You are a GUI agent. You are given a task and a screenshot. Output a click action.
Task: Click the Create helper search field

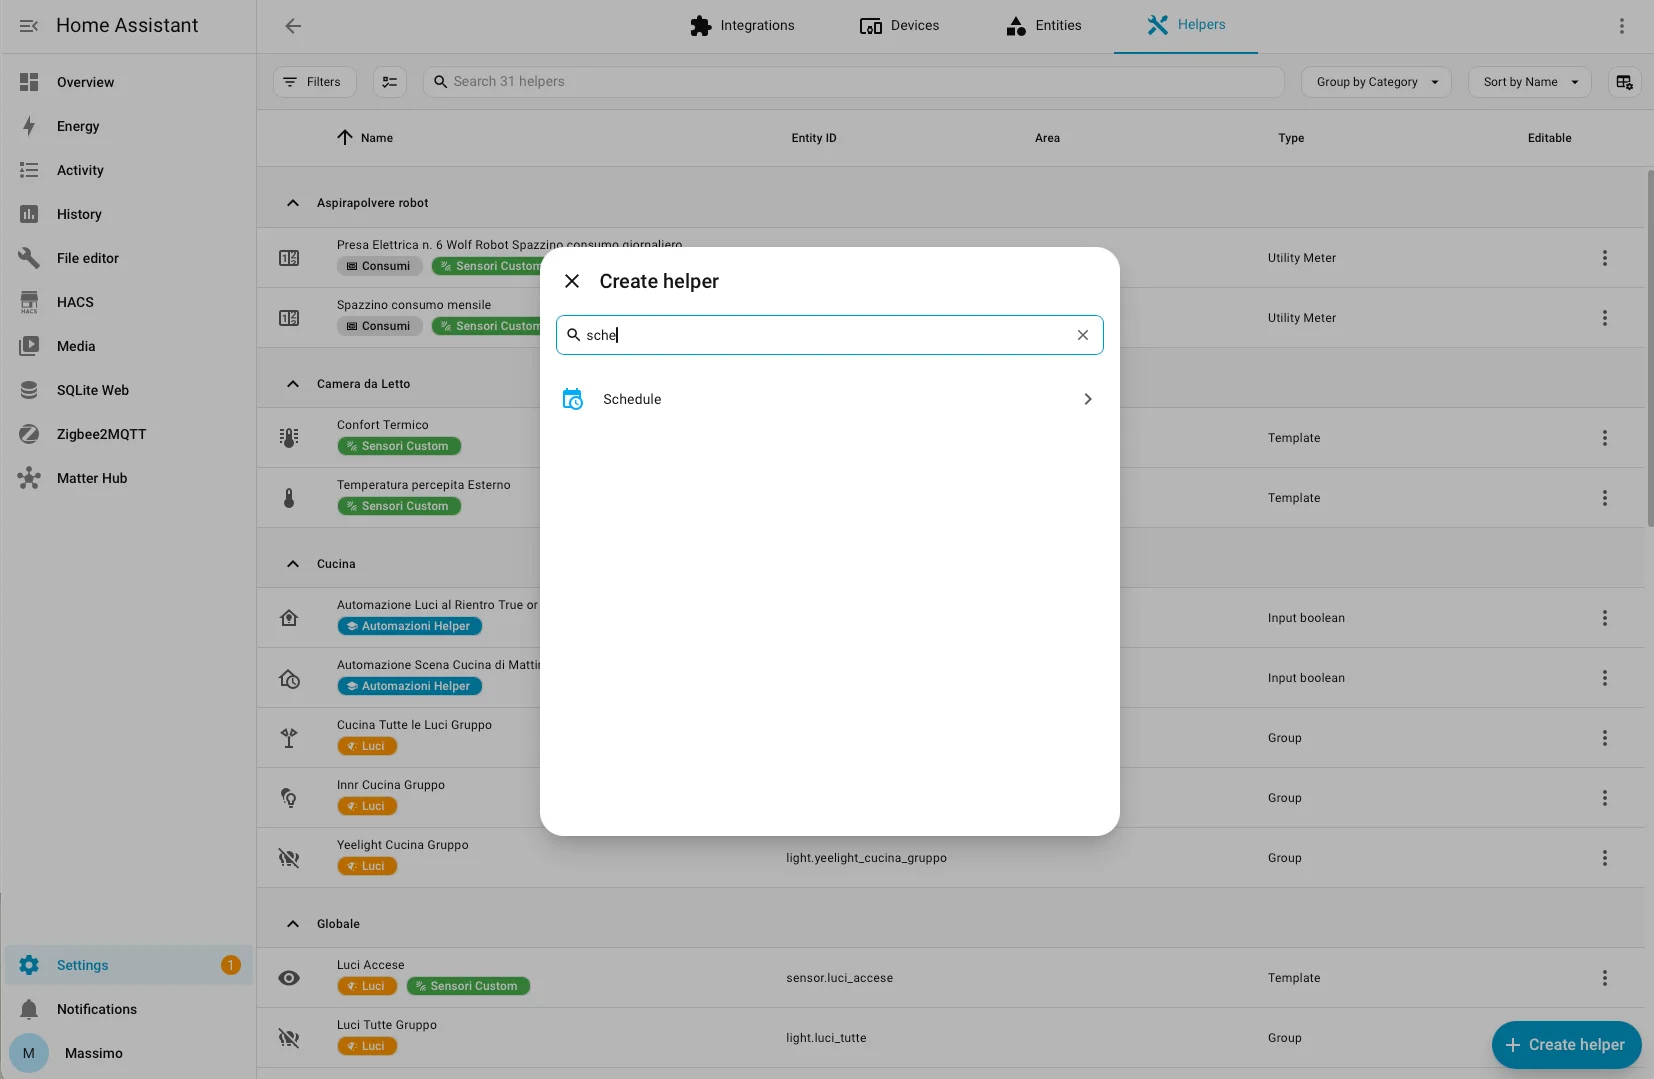tap(830, 335)
